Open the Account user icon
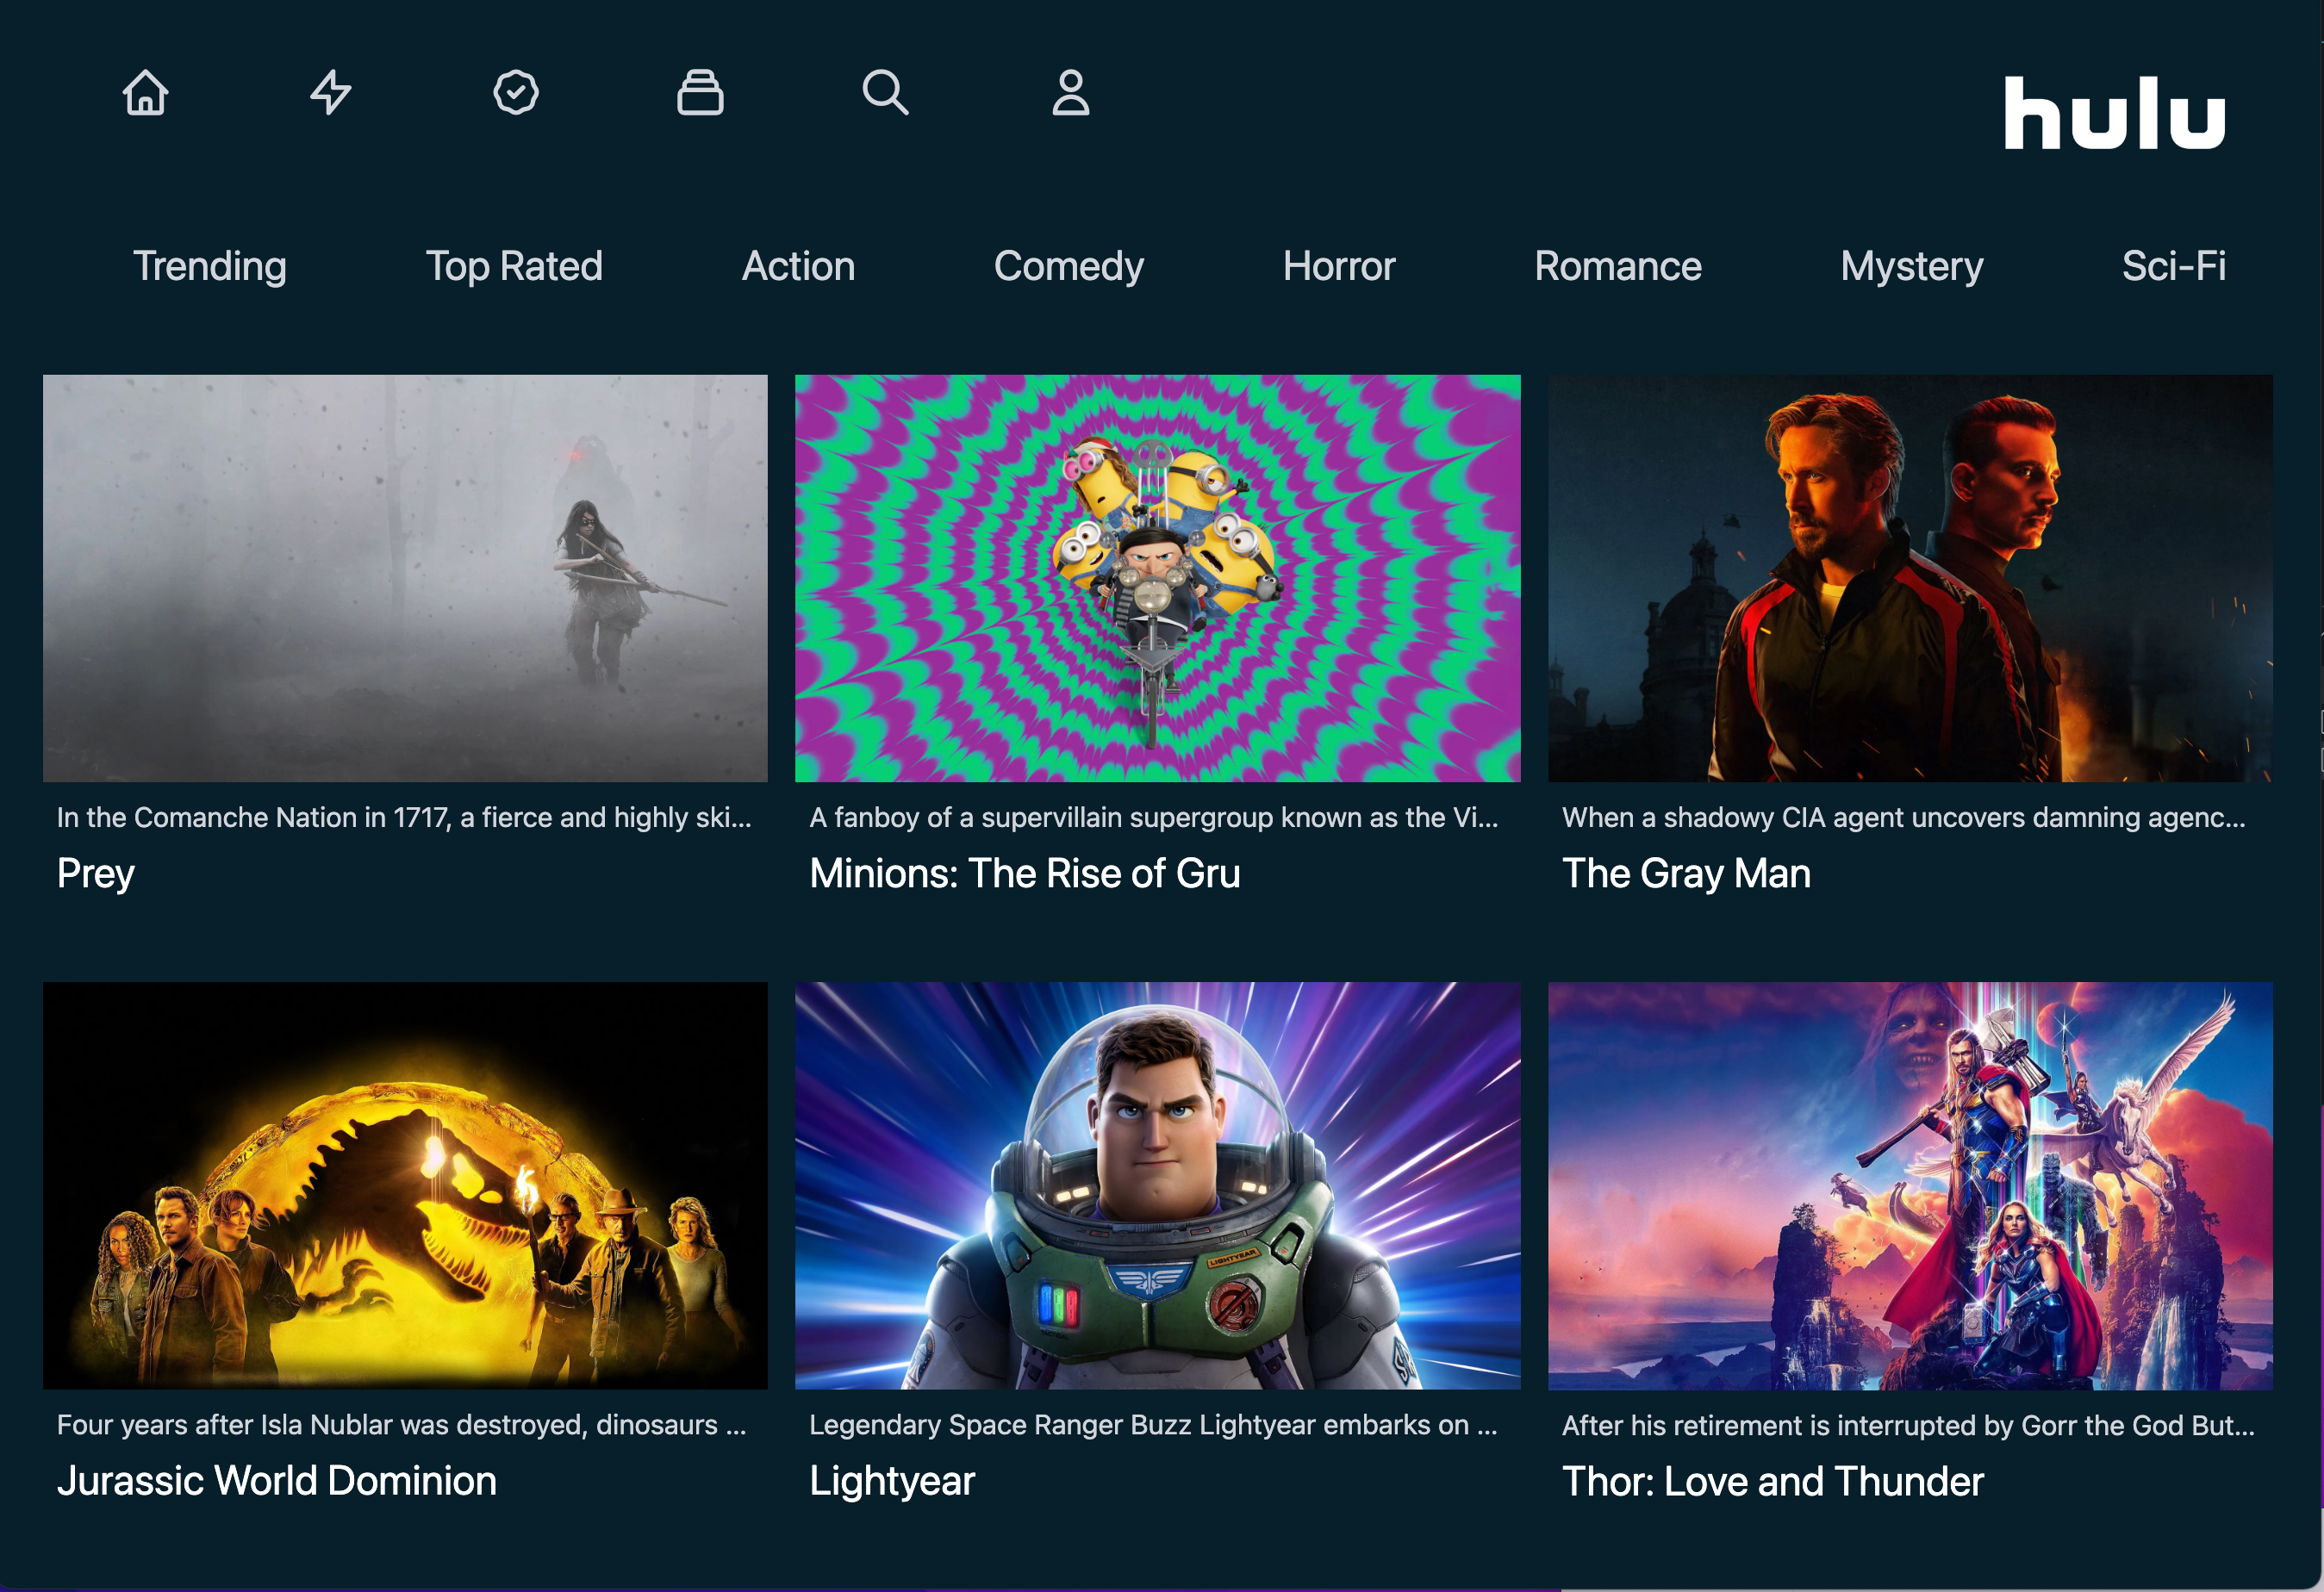Viewport: 2324px width, 1592px height. (x=1070, y=93)
